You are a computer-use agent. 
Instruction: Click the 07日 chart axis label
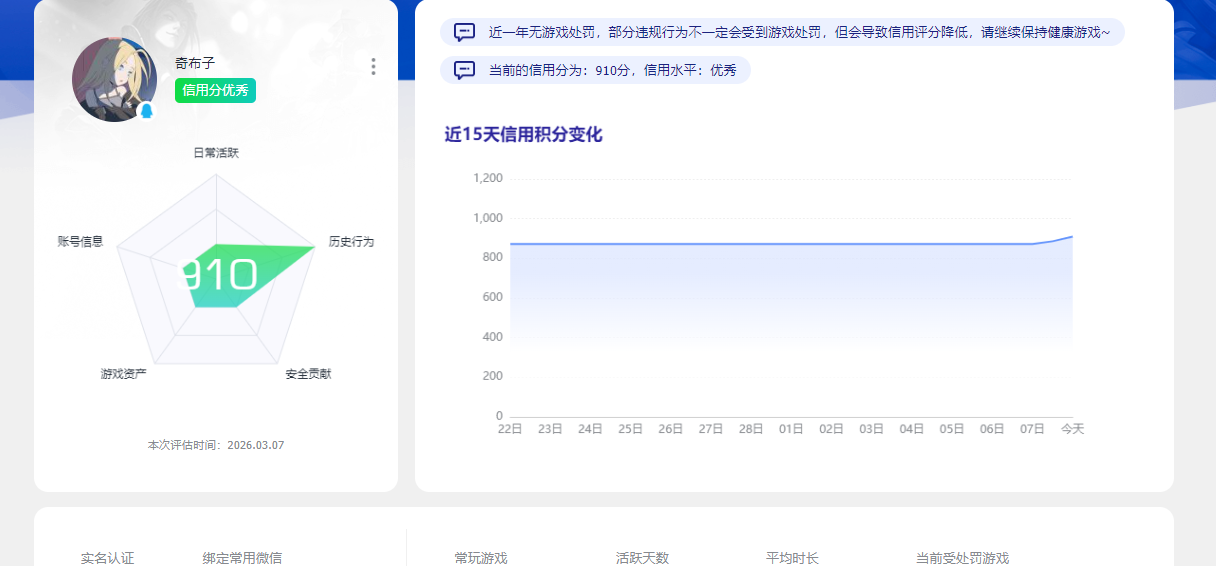point(1032,429)
